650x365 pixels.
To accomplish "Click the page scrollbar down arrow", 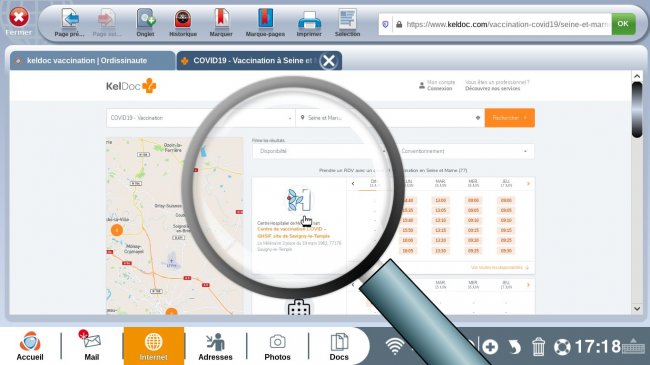I will click(637, 309).
